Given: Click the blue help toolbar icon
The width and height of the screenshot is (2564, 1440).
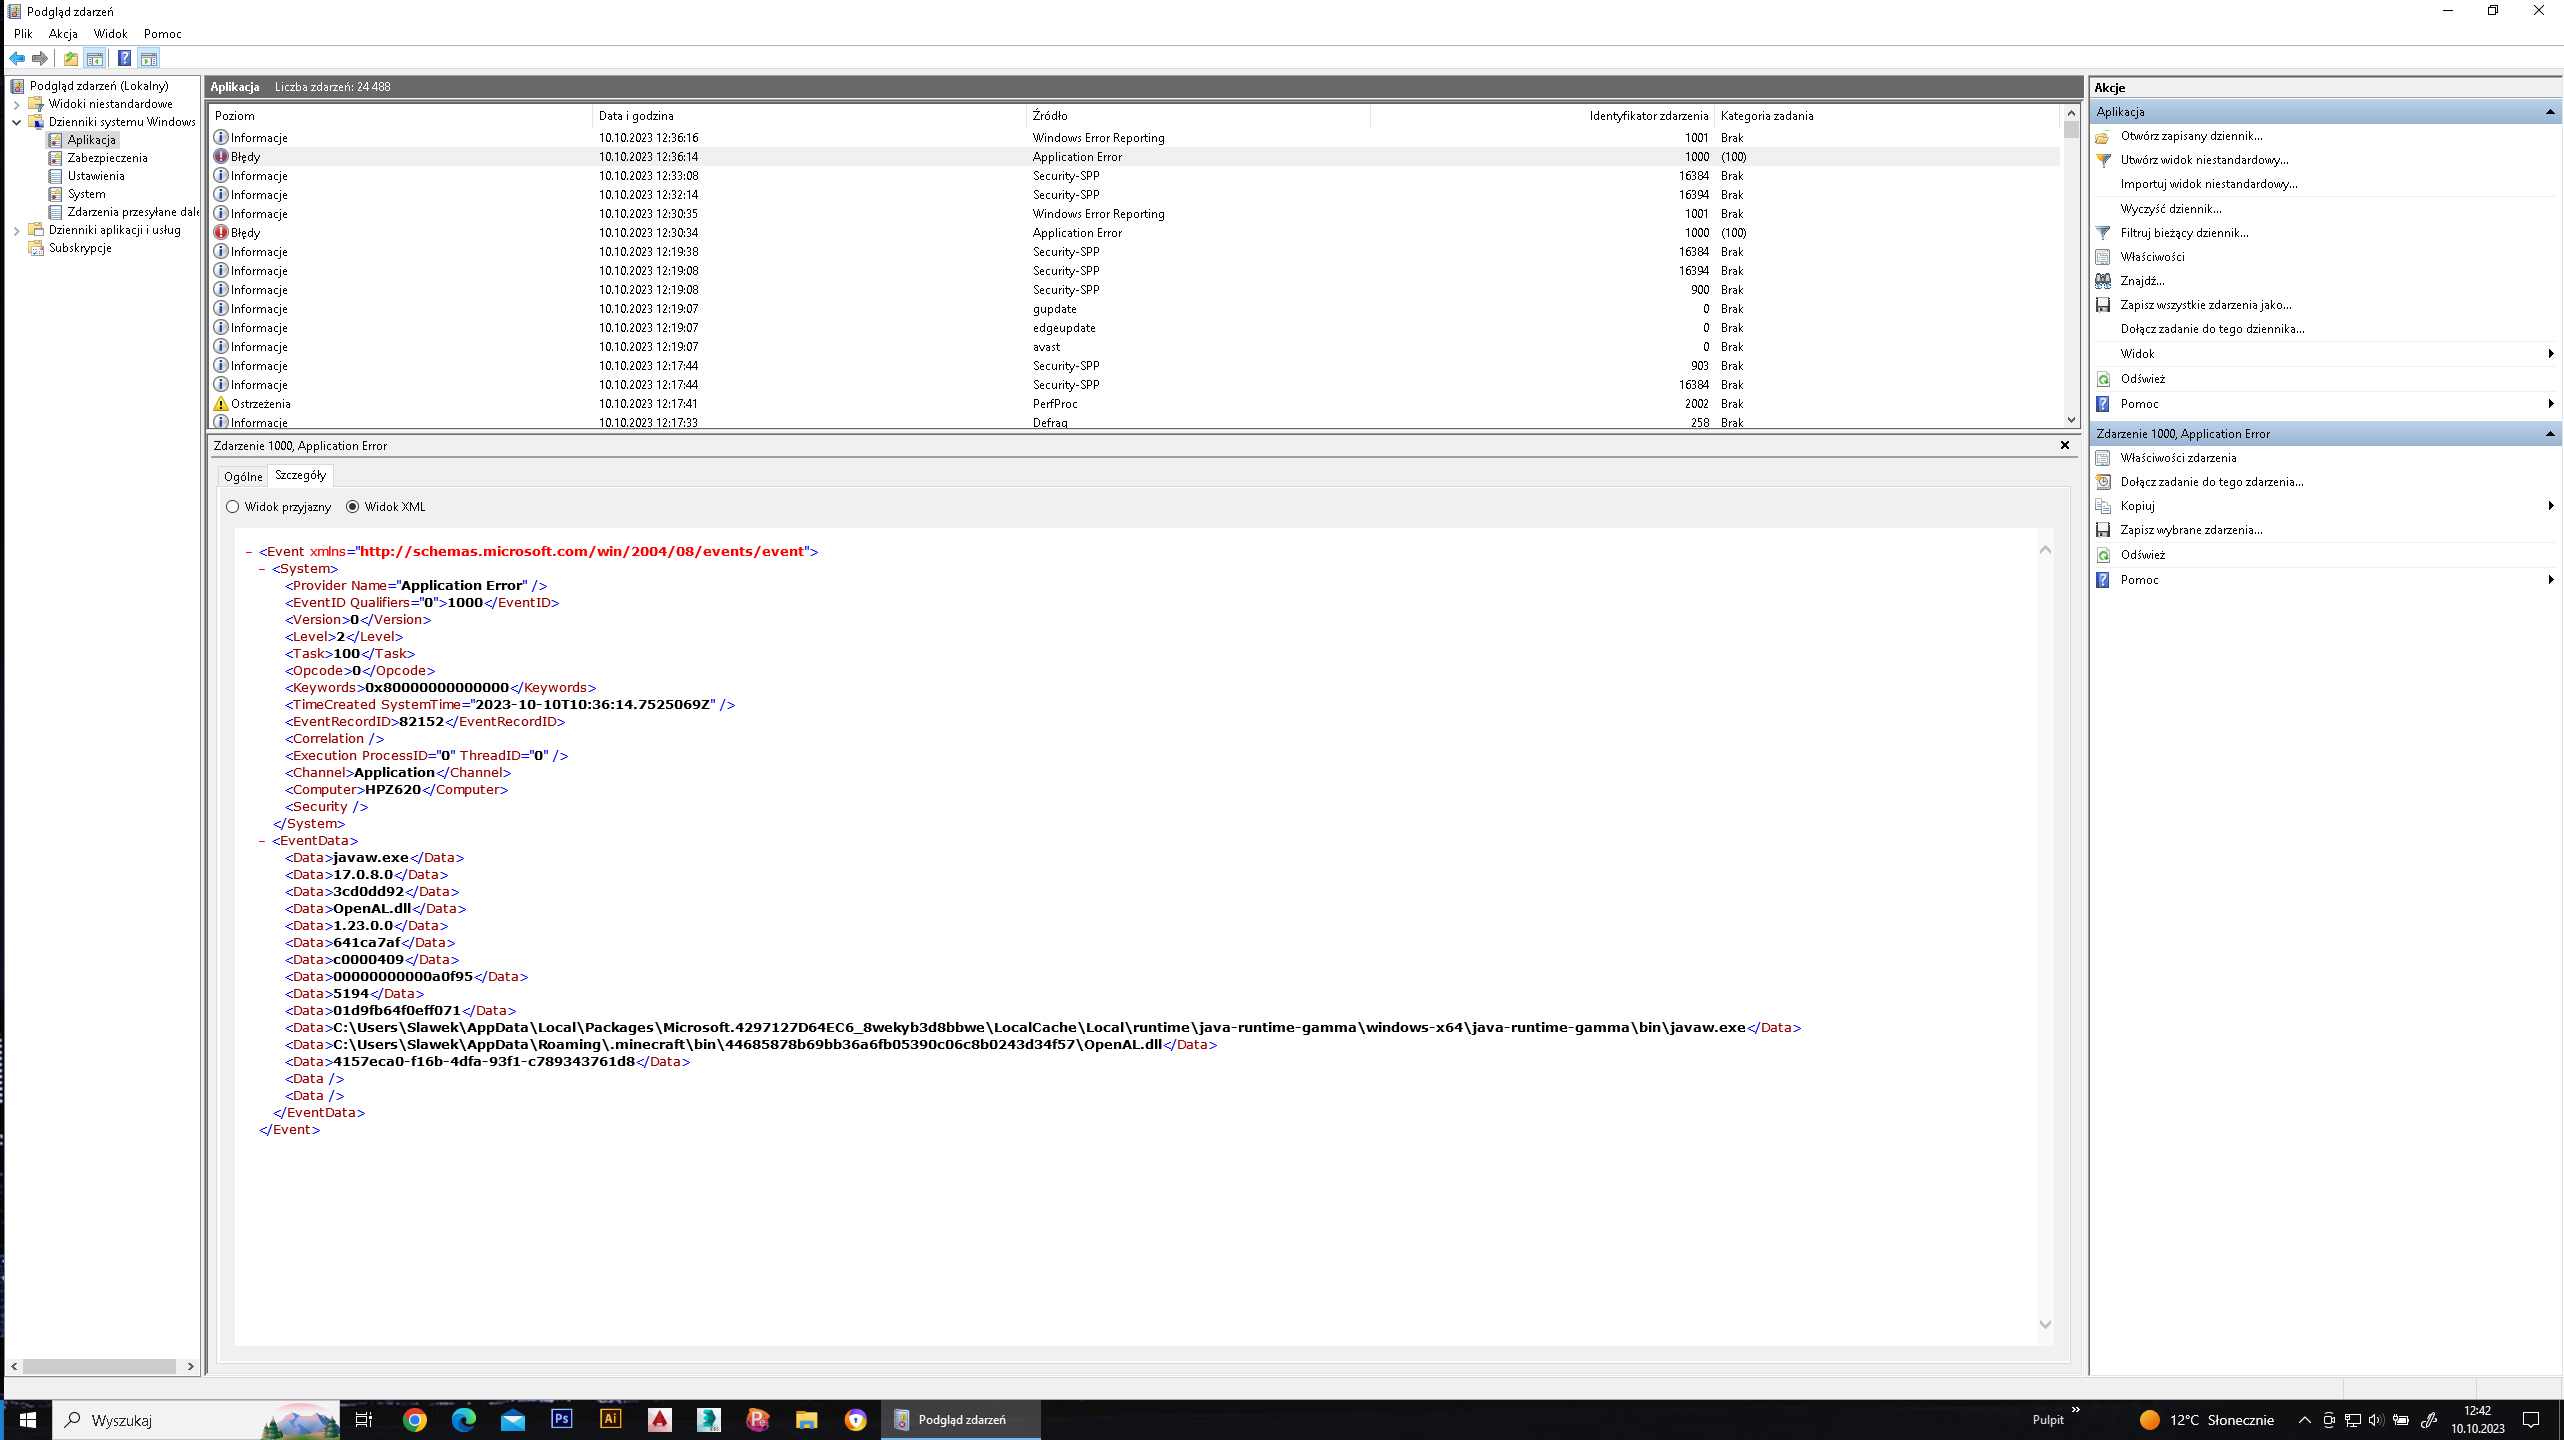Looking at the screenshot, I should click(x=124, y=58).
